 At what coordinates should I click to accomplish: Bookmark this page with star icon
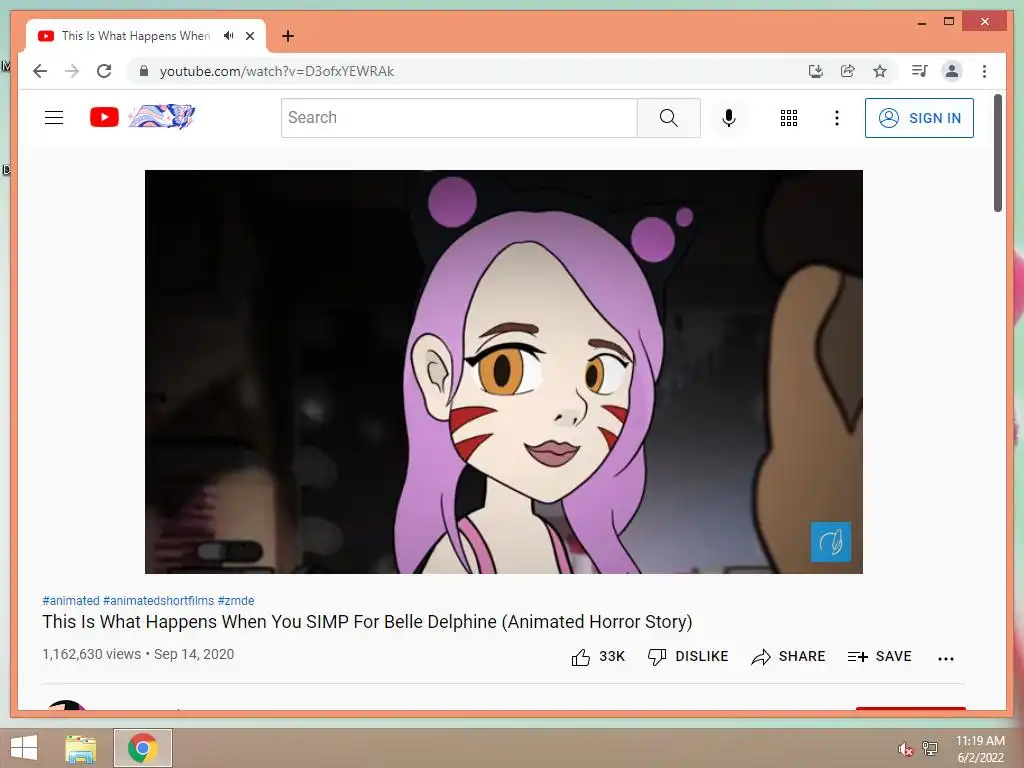tap(880, 71)
